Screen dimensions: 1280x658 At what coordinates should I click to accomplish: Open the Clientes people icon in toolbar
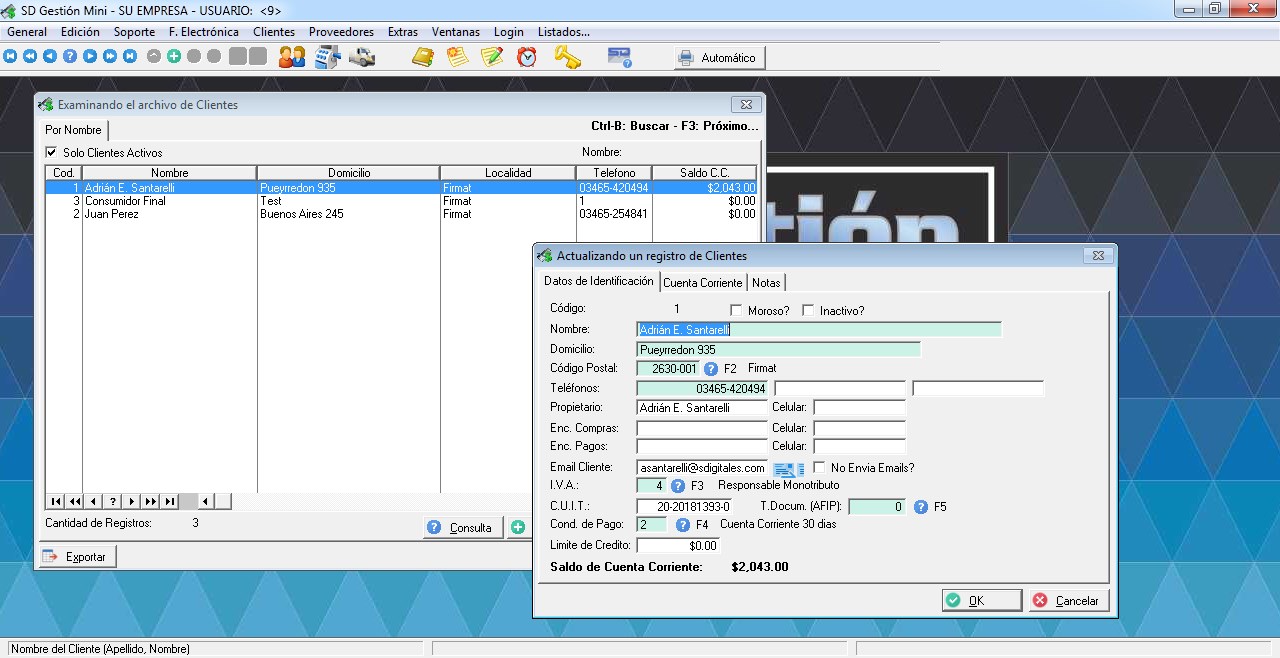292,57
